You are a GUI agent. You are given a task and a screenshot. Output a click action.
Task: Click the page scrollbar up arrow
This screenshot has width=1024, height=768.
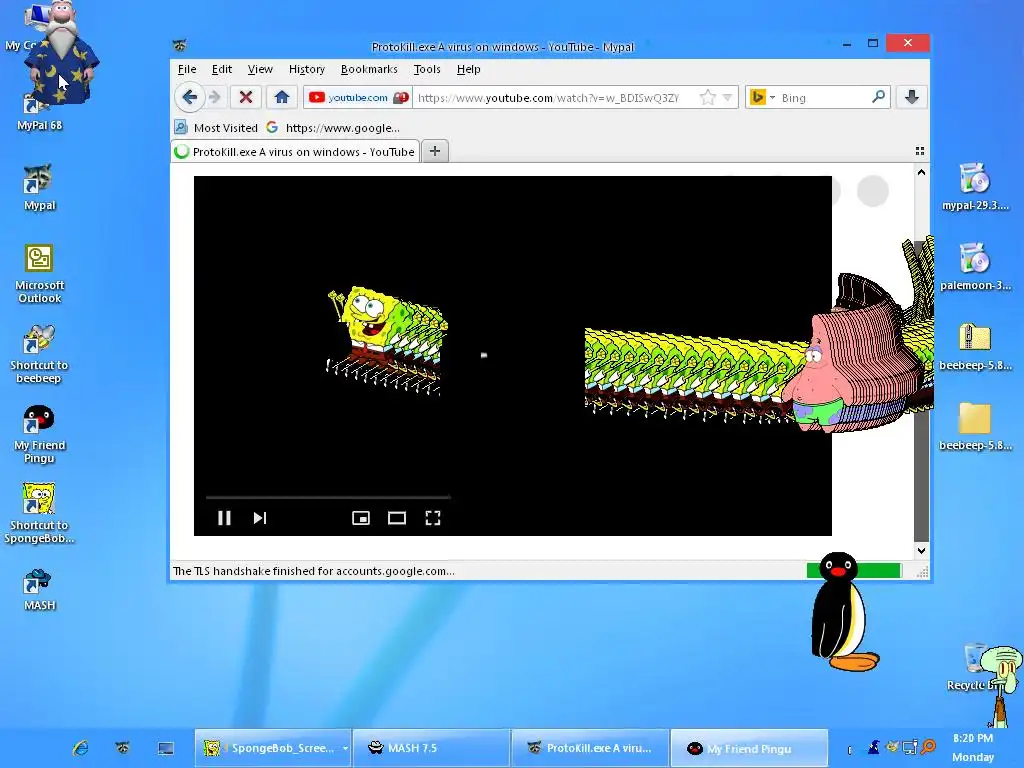point(921,172)
